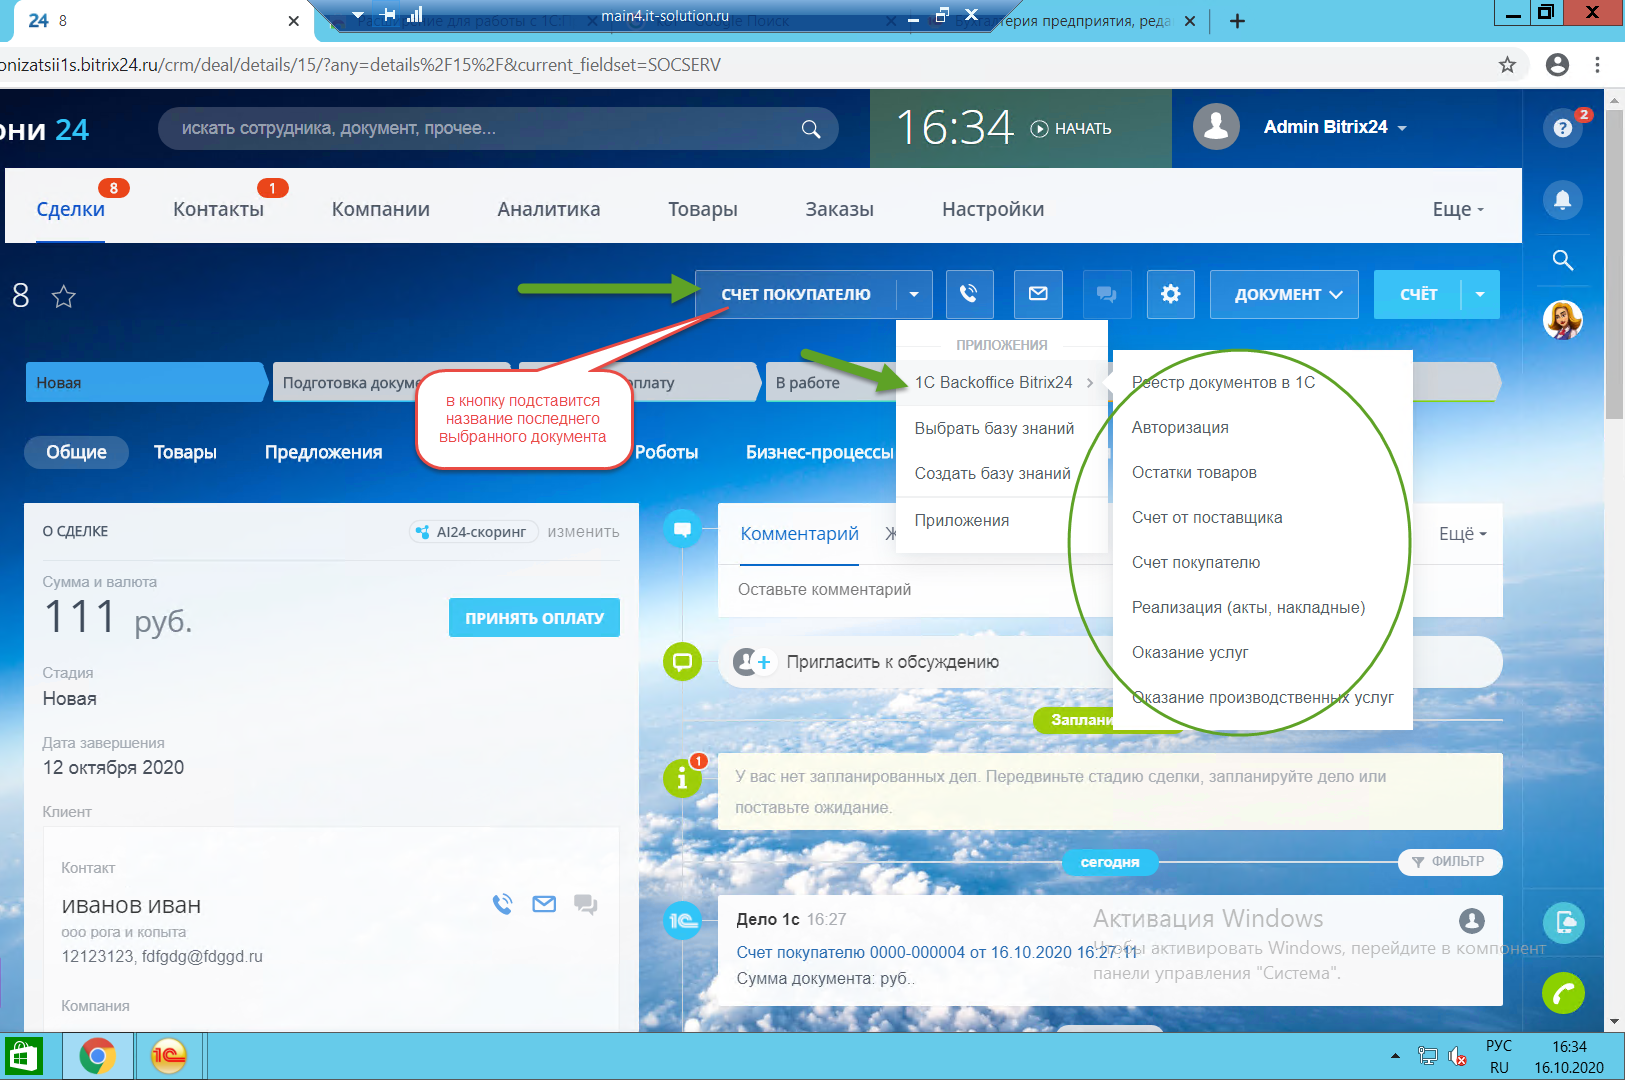Select Реестр документов в 1С
This screenshot has width=1625, height=1080.
[x=1223, y=382]
